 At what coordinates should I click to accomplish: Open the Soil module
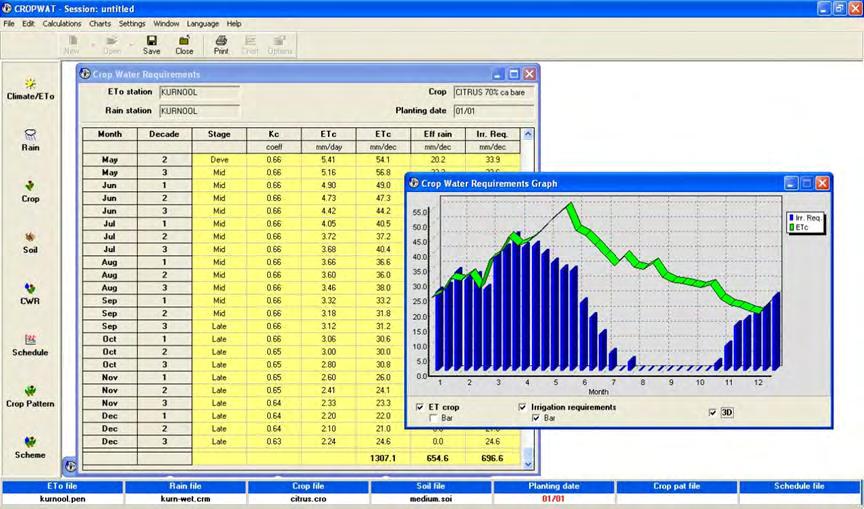30,243
